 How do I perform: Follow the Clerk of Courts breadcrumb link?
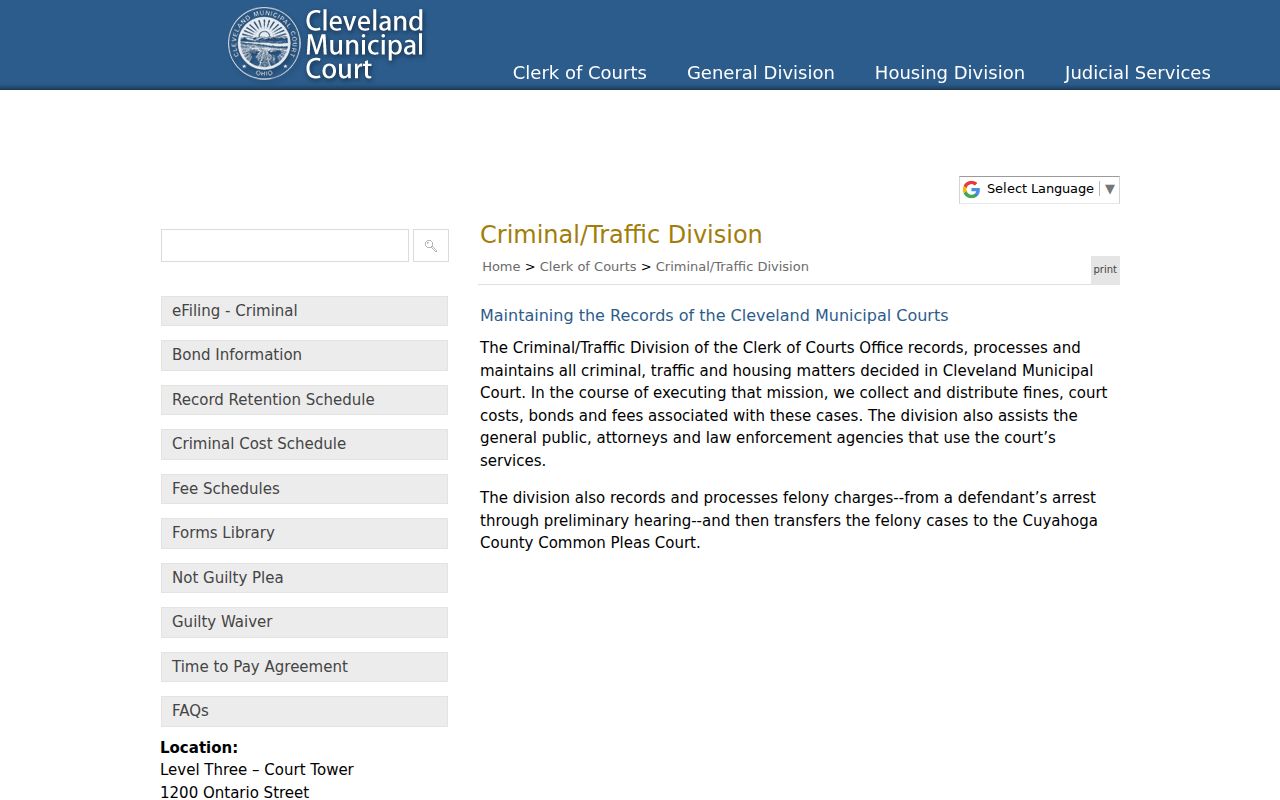[x=588, y=267]
